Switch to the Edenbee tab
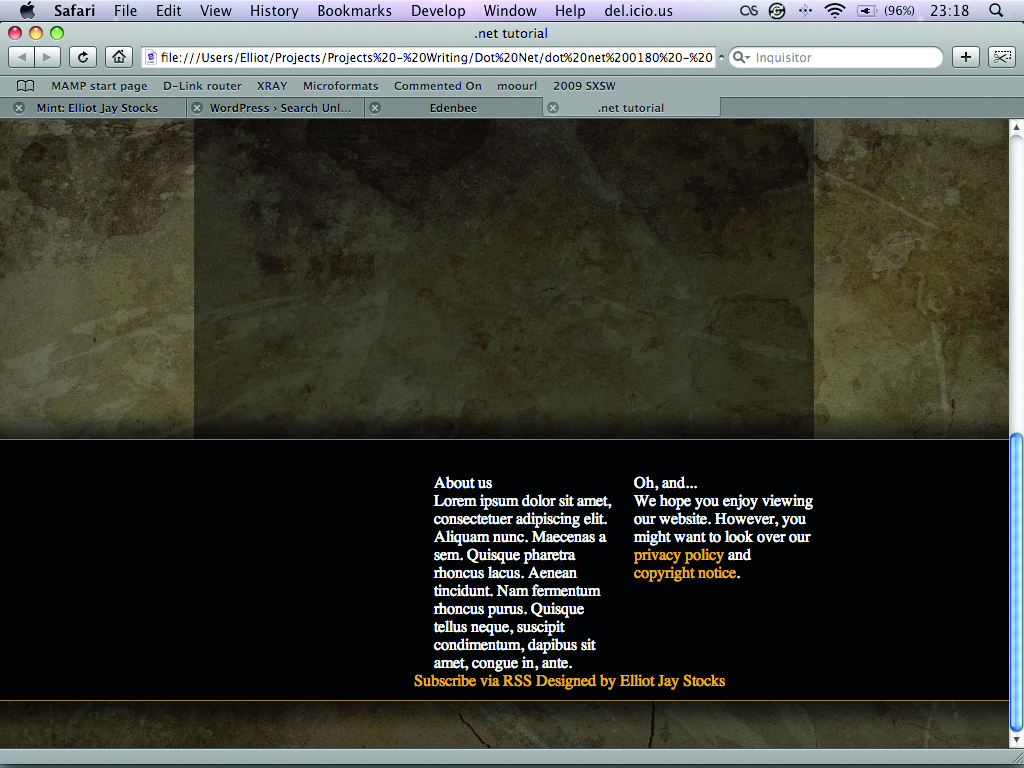Screen dimensions: 1024x768 [453, 108]
